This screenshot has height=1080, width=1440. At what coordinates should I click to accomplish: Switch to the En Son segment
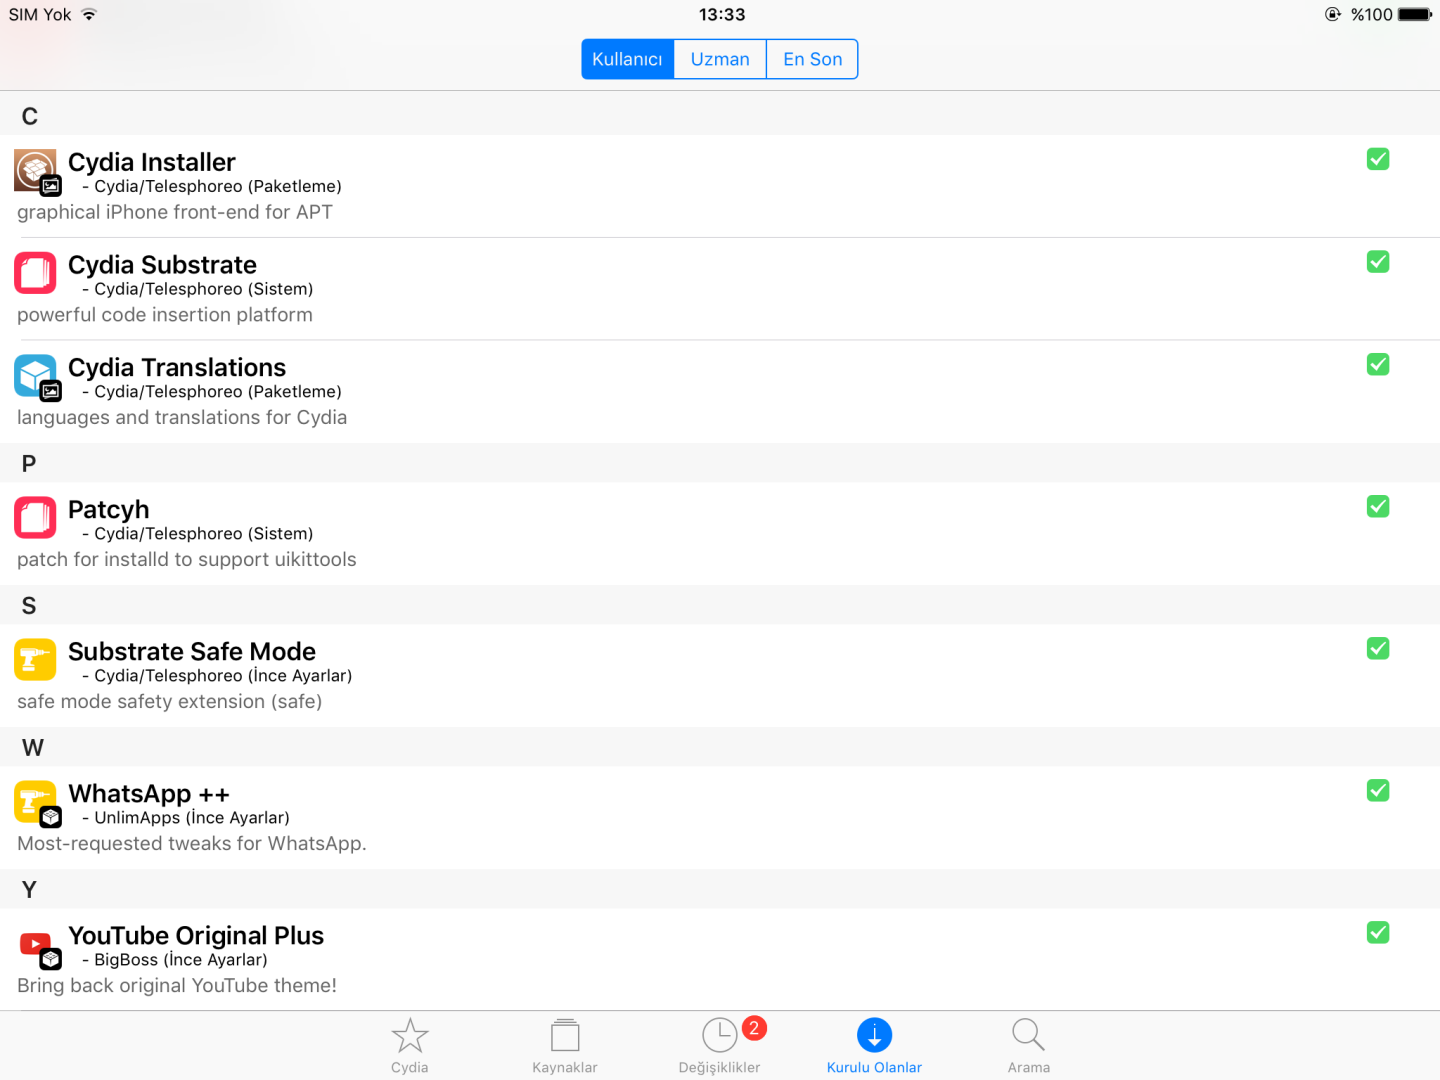(812, 59)
